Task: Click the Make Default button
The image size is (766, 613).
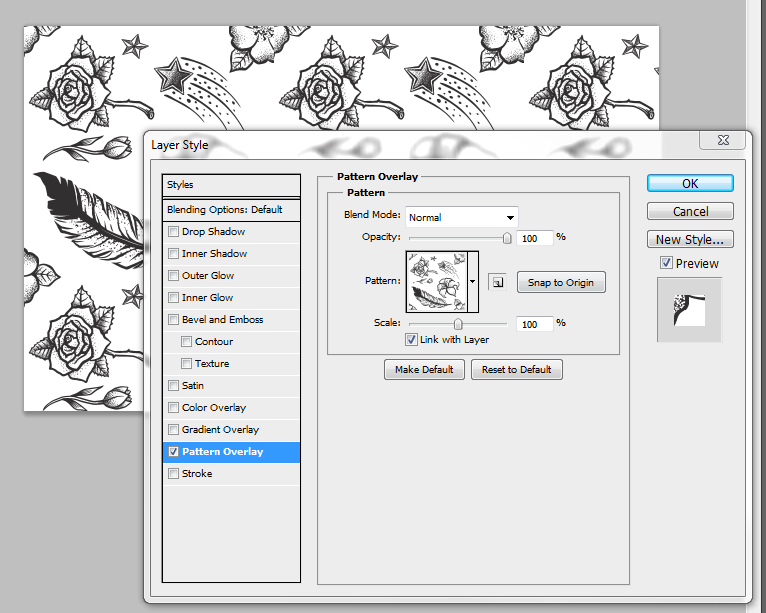Action: (x=424, y=370)
